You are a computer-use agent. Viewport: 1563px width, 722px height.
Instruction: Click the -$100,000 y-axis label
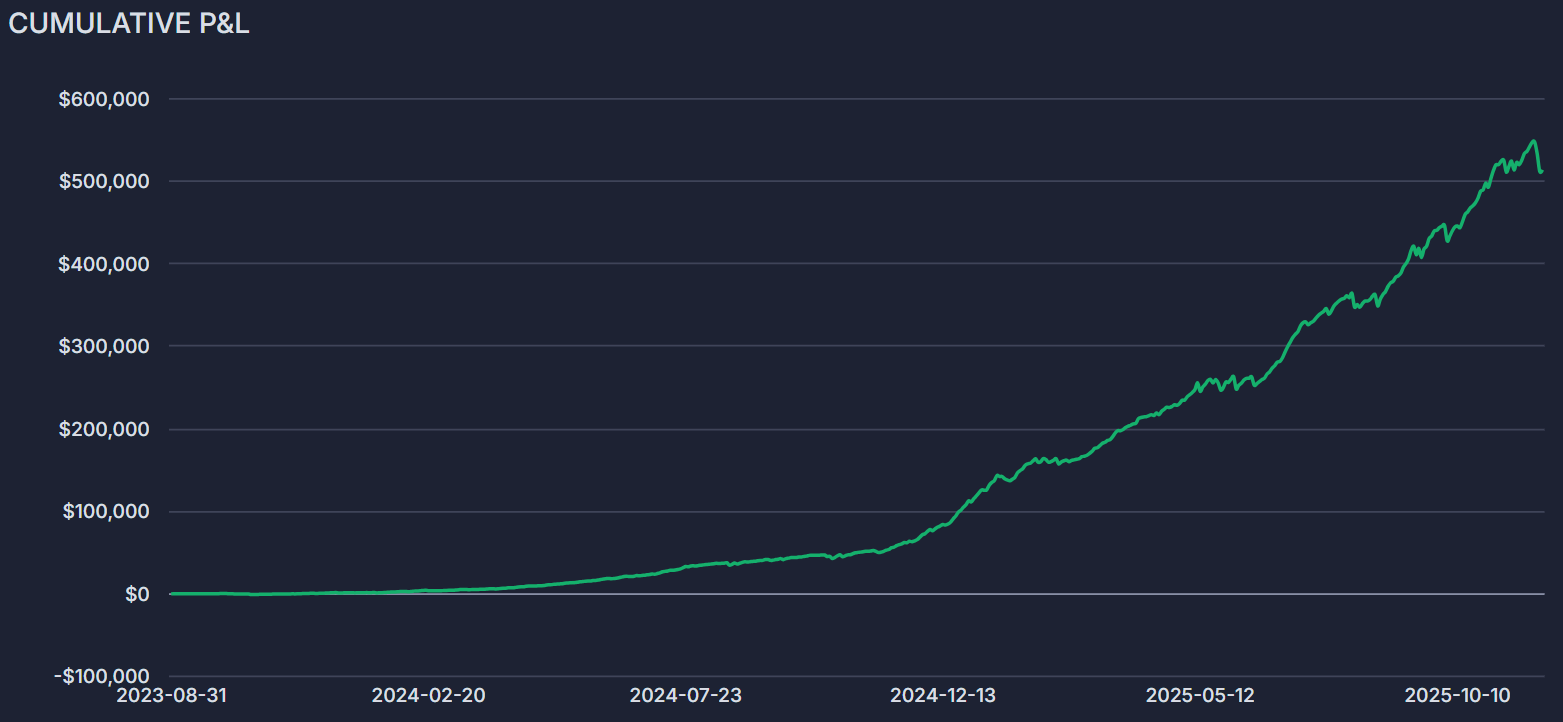click(x=101, y=677)
